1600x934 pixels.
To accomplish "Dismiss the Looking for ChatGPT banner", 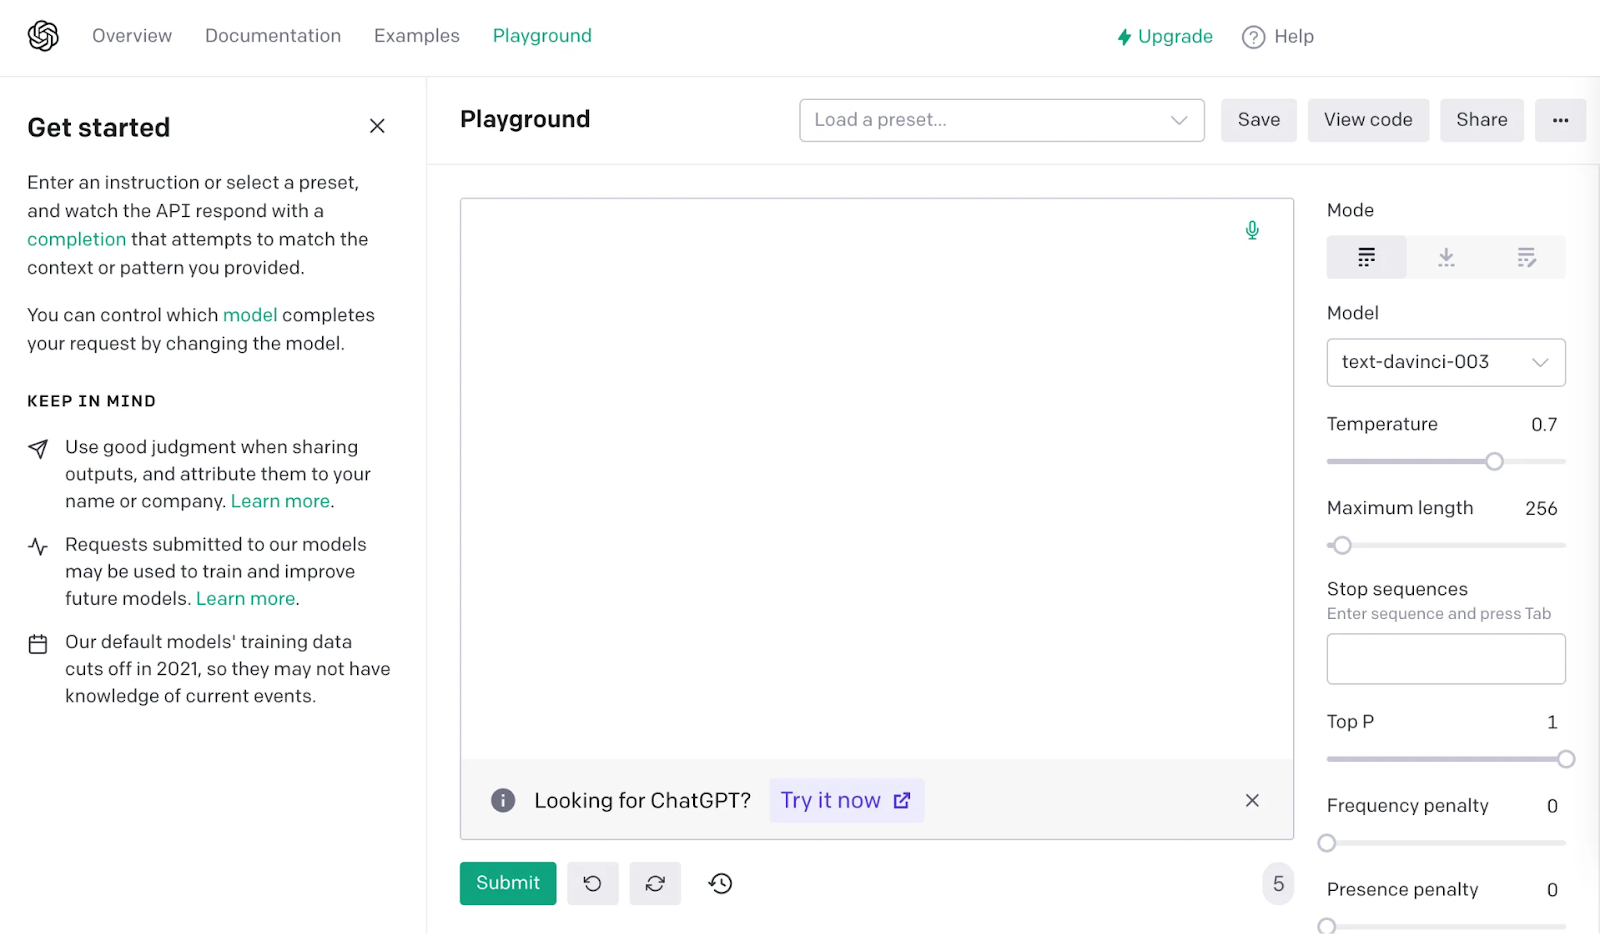I will (x=1252, y=800).
